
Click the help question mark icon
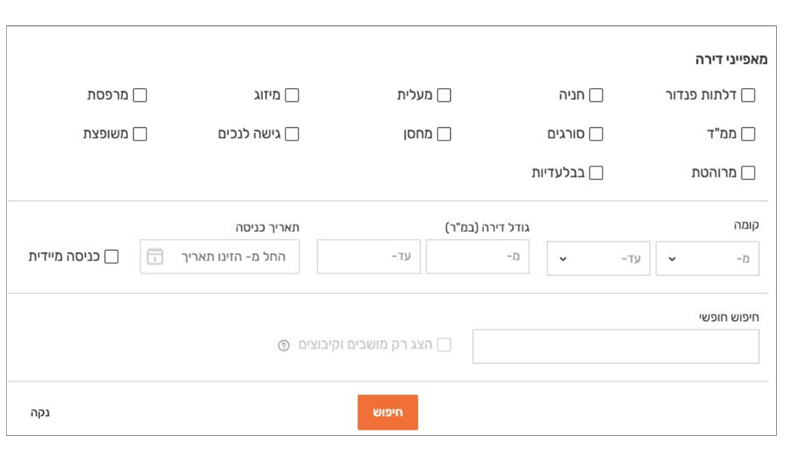(x=283, y=345)
